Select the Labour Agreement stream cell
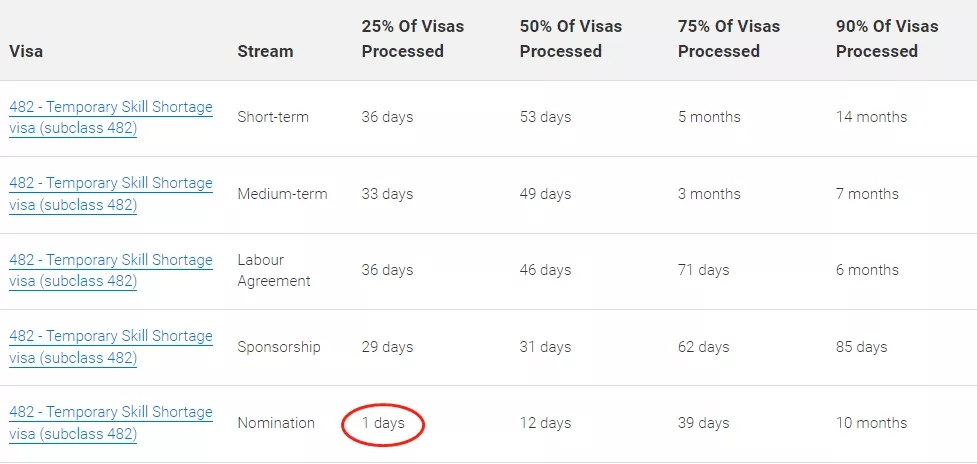This screenshot has width=977, height=464. (x=274, y=270)
